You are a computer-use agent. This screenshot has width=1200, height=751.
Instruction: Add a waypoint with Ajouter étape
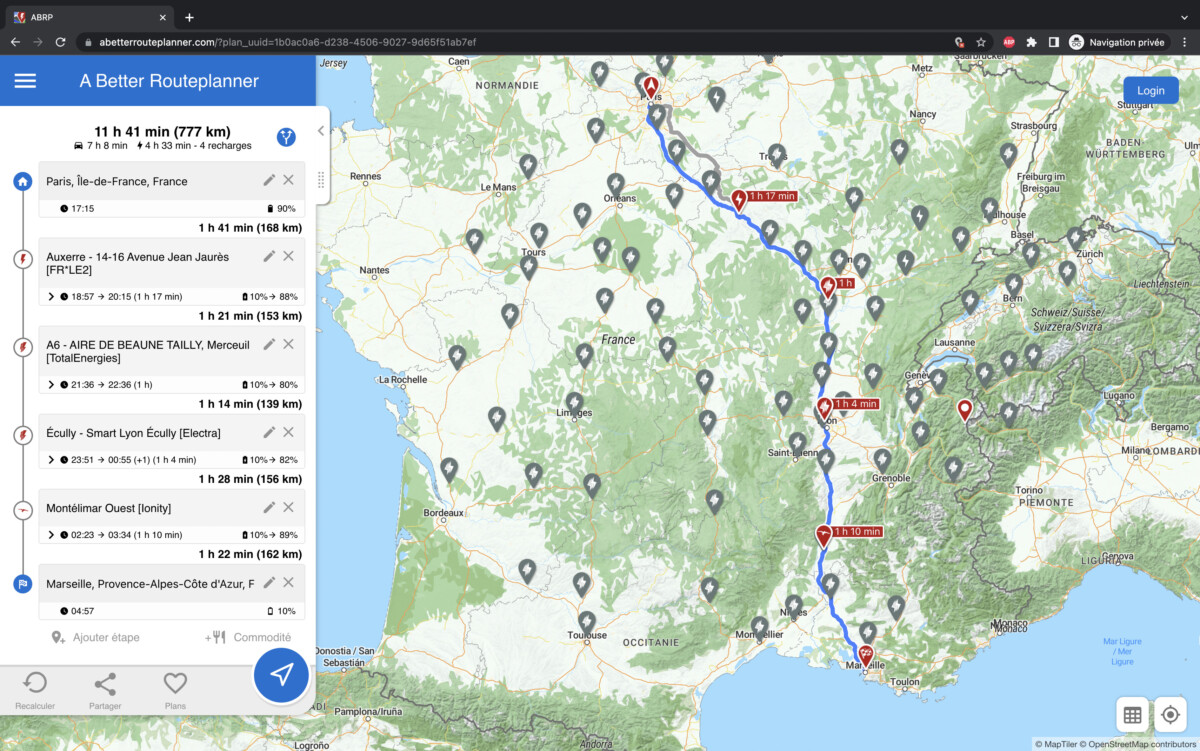[96, 637]
